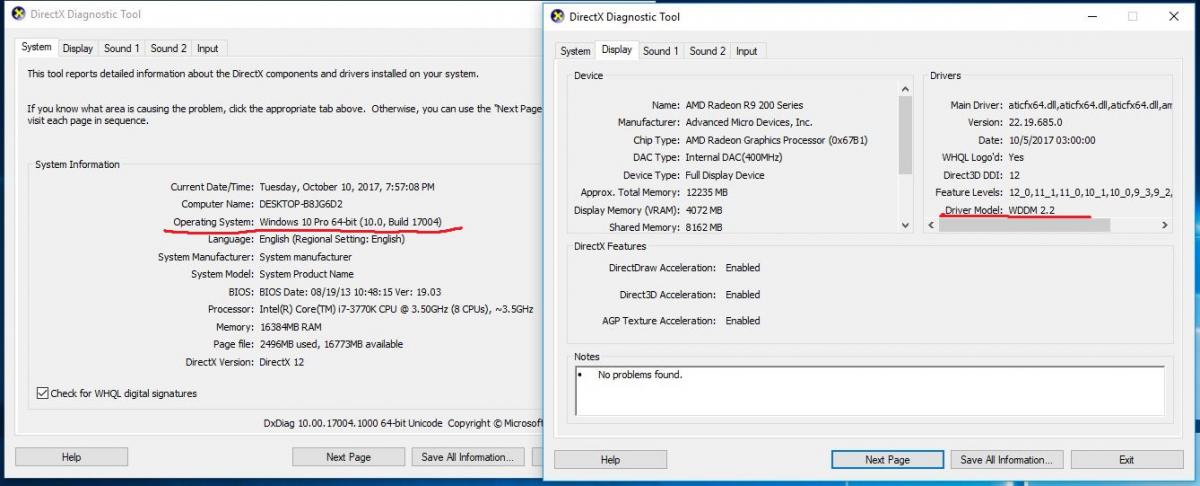The height and width of the screenshot is (486, 1200).
Task: Switch to Display tab in left window
Action: [77, 48]
